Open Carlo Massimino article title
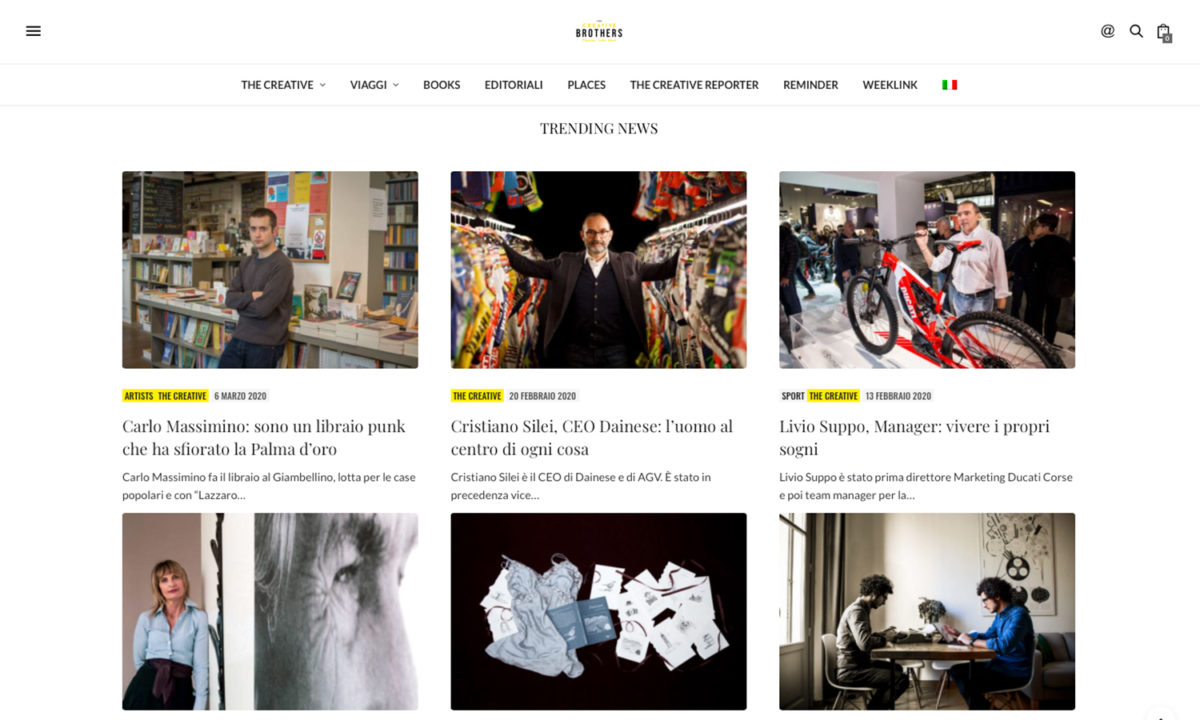Viewport: 1200px width, 720px height. pyautogui.click(x=264, y=437)
